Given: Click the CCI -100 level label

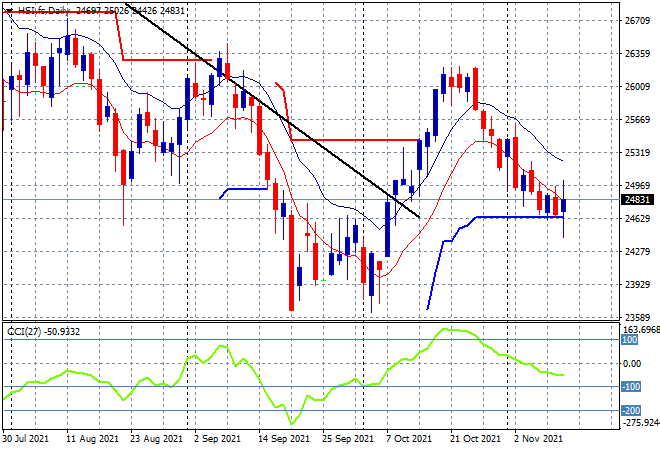Looking at the screenshot, I should click(x=631, y=386).
